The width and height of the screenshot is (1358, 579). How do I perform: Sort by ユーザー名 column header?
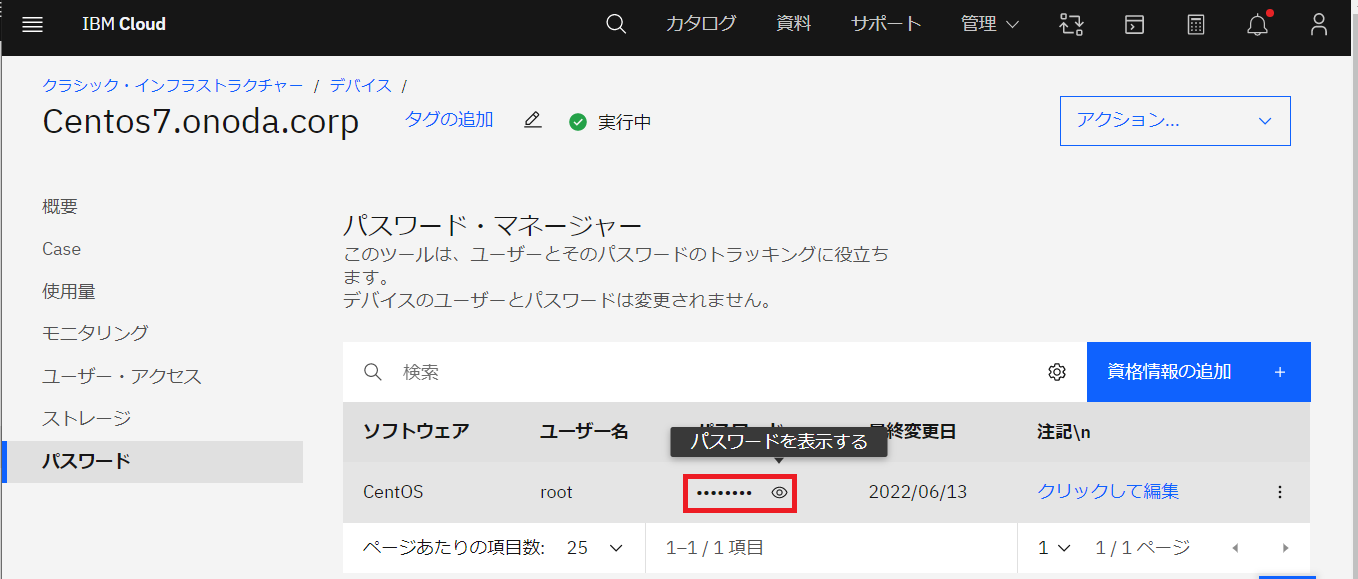(x=584, y=431)
